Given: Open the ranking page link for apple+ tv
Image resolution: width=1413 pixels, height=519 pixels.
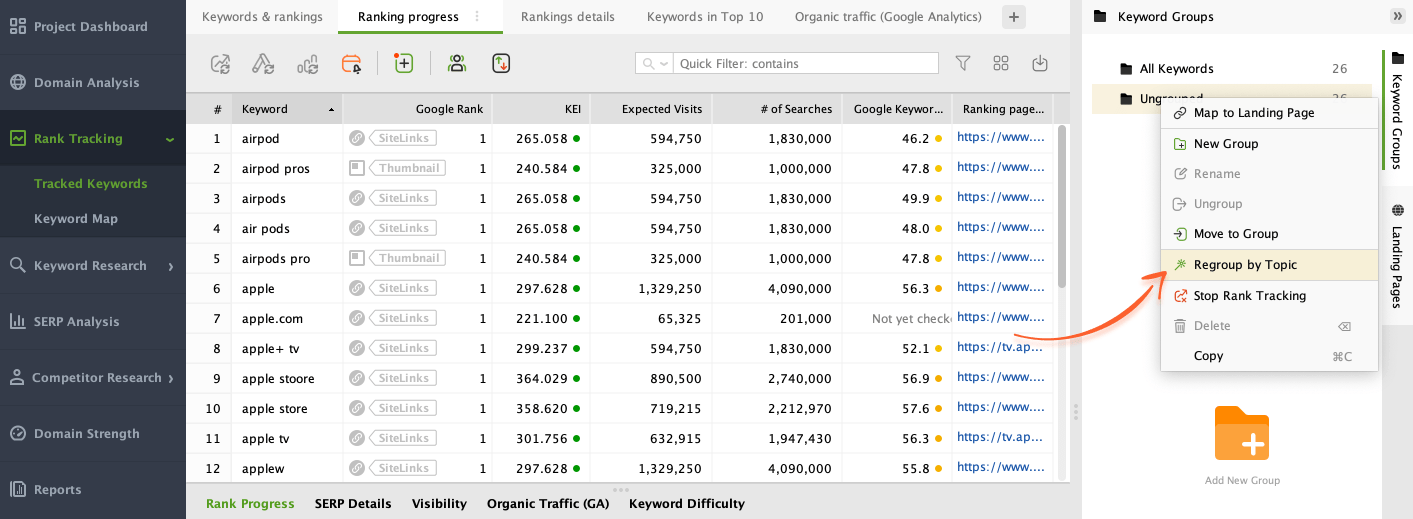Looking at the screenshot, I should (x=1001, y=347).
